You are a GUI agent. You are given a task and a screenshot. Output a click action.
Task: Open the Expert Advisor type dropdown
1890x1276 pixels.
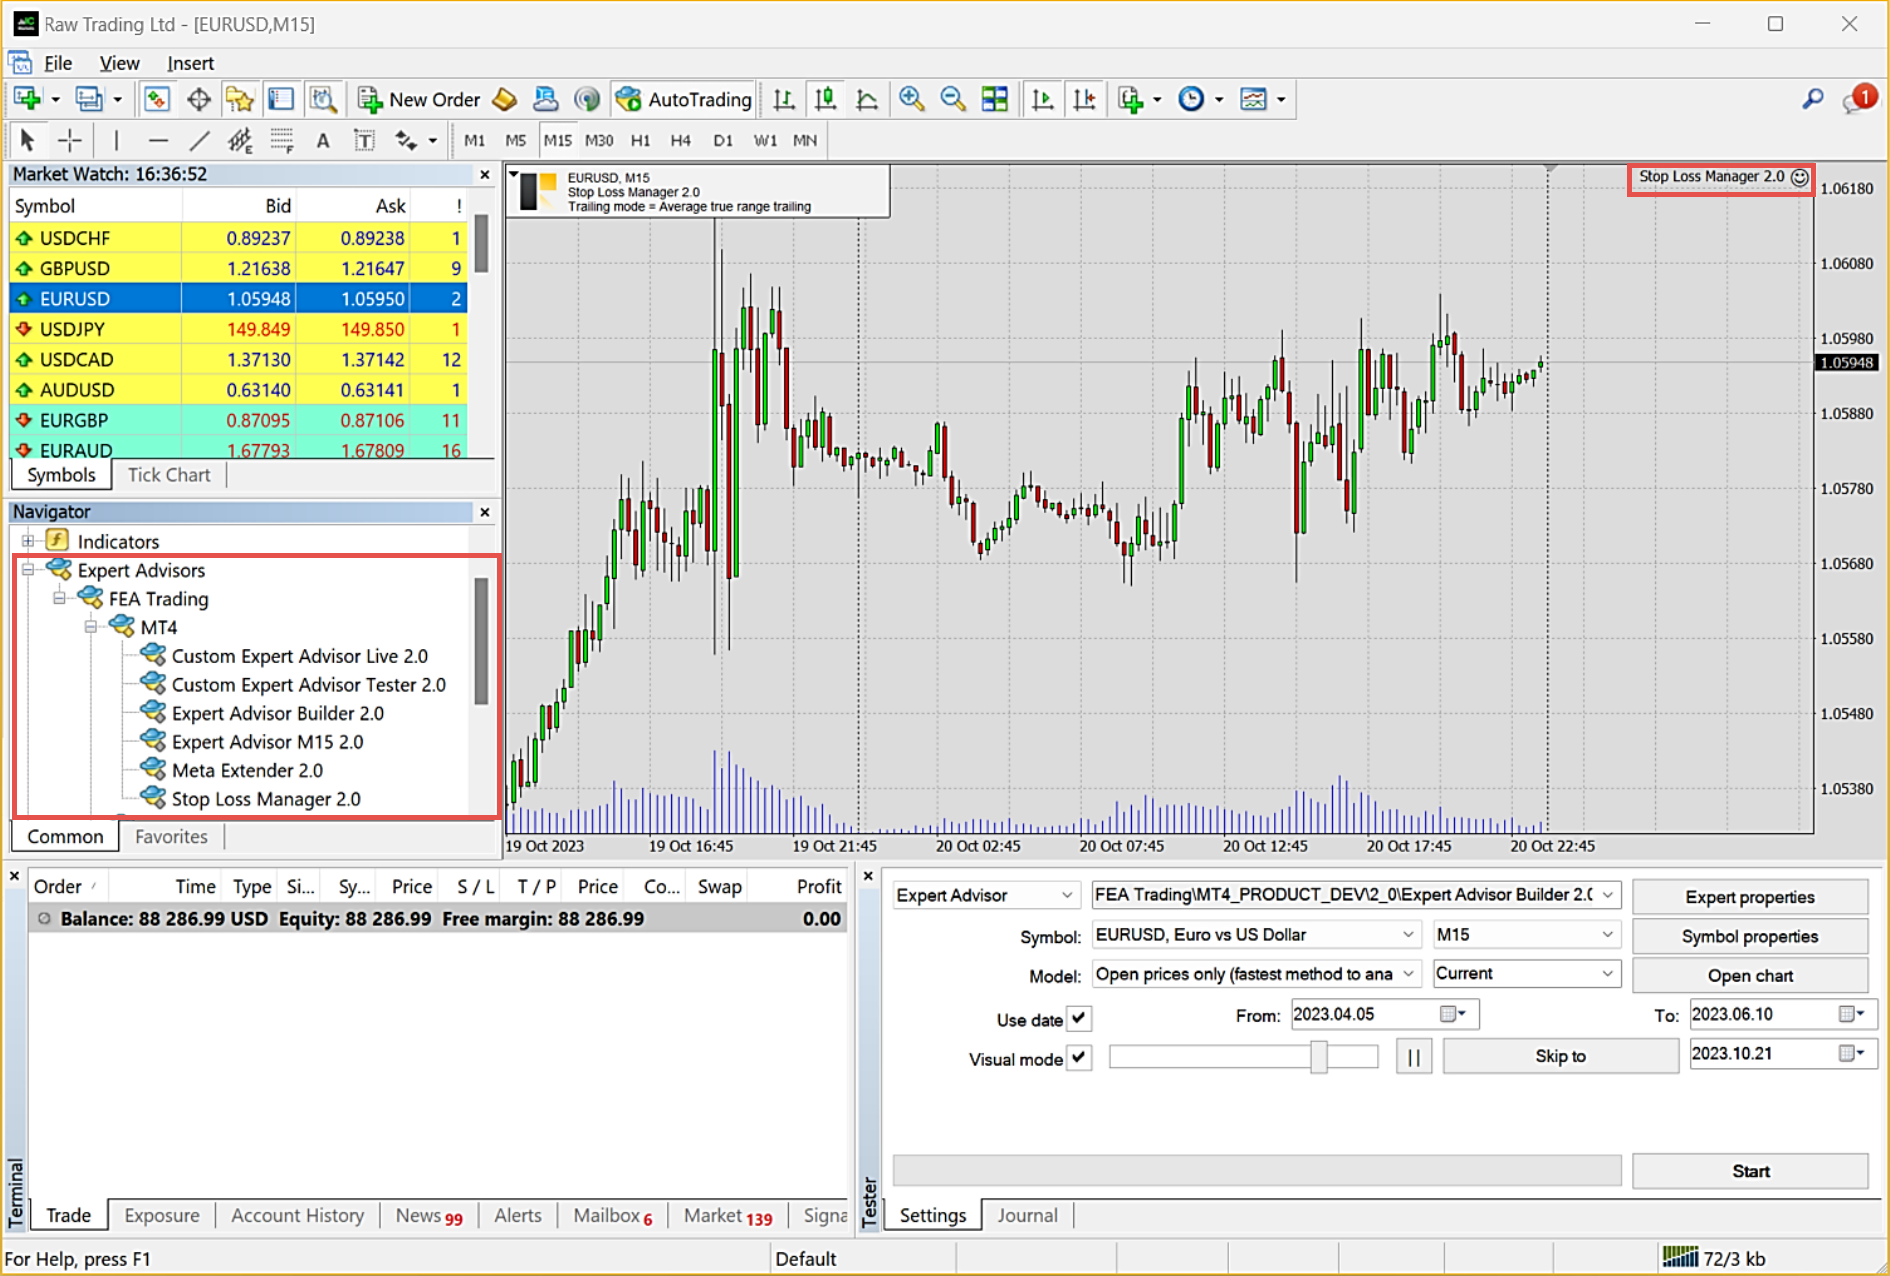tap(985, 895)
